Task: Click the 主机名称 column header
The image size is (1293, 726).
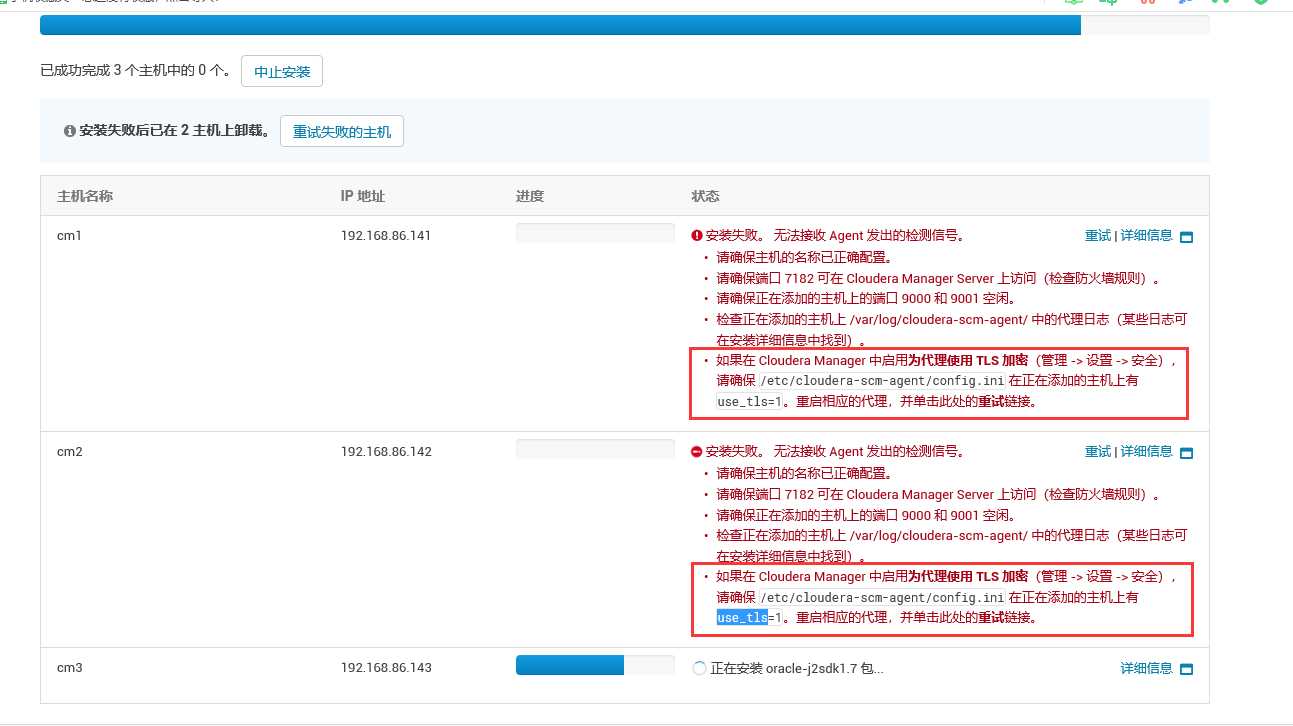Action: [x=85, y=196]
